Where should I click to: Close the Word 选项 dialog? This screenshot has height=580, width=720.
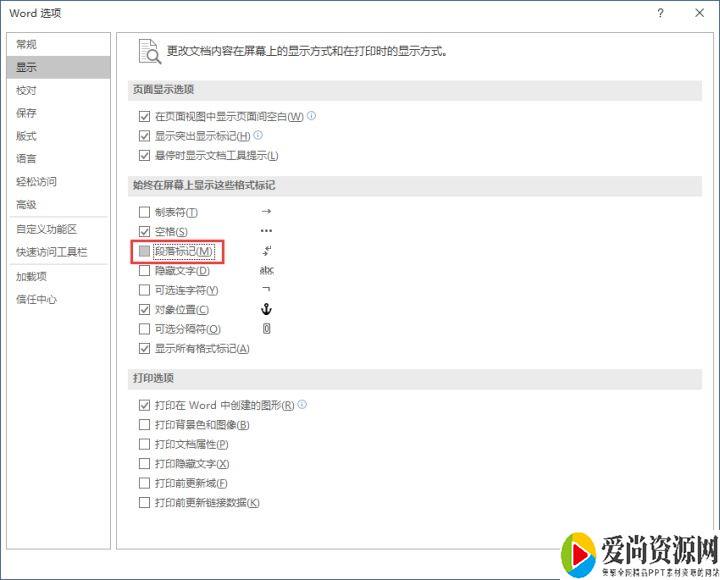[698, 13]
